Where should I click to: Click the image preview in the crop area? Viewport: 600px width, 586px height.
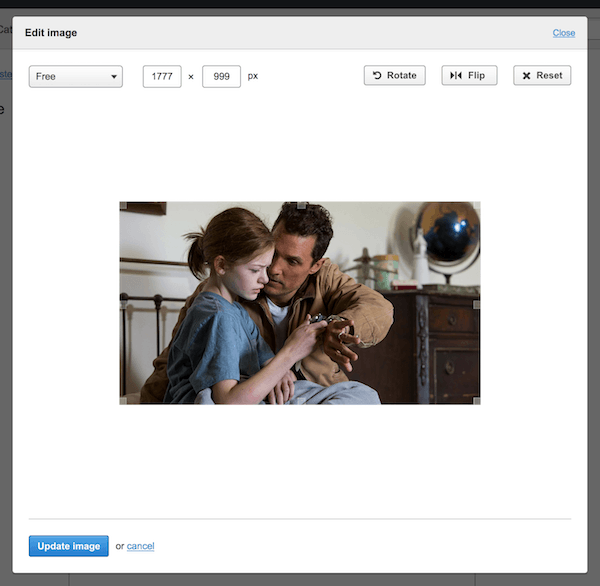300,303
